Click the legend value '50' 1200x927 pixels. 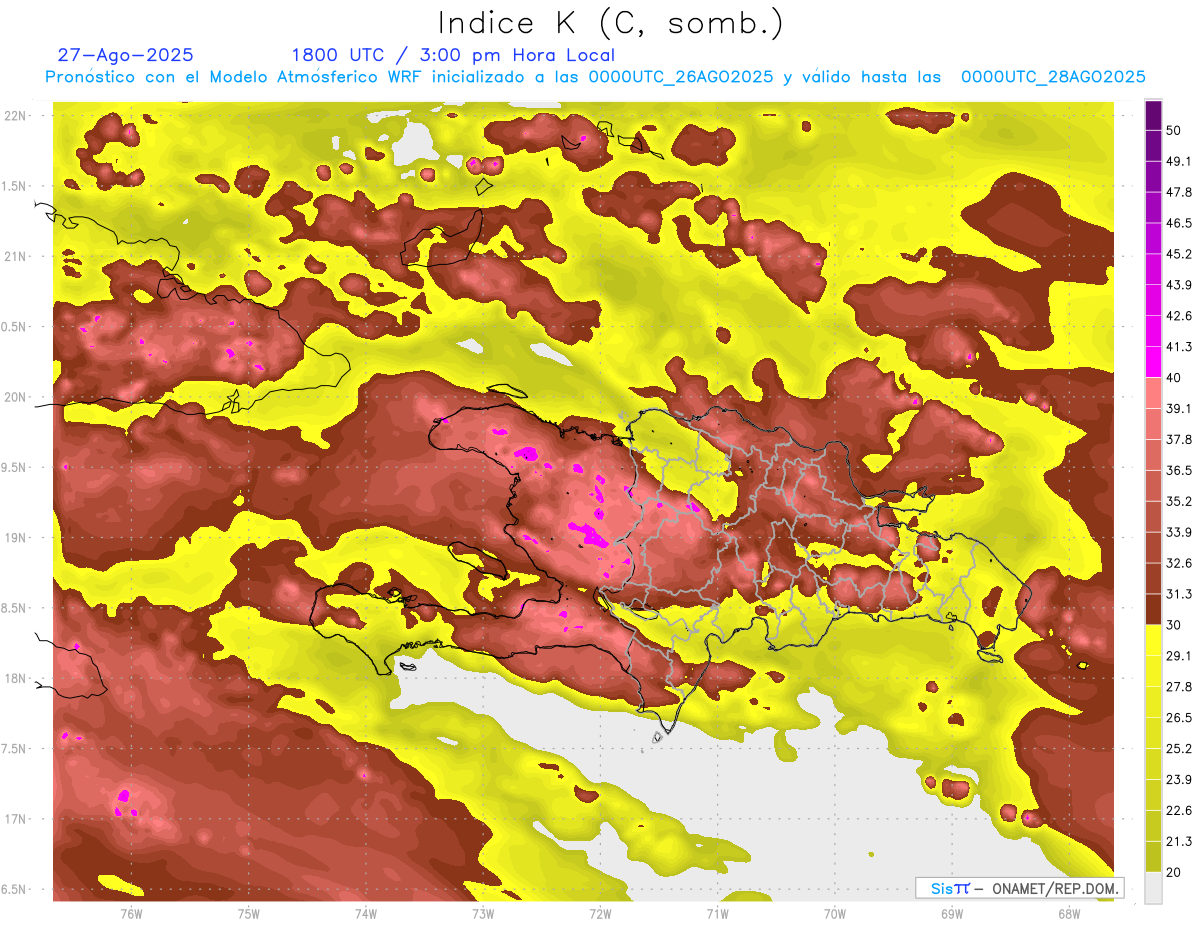[1175, 130]
